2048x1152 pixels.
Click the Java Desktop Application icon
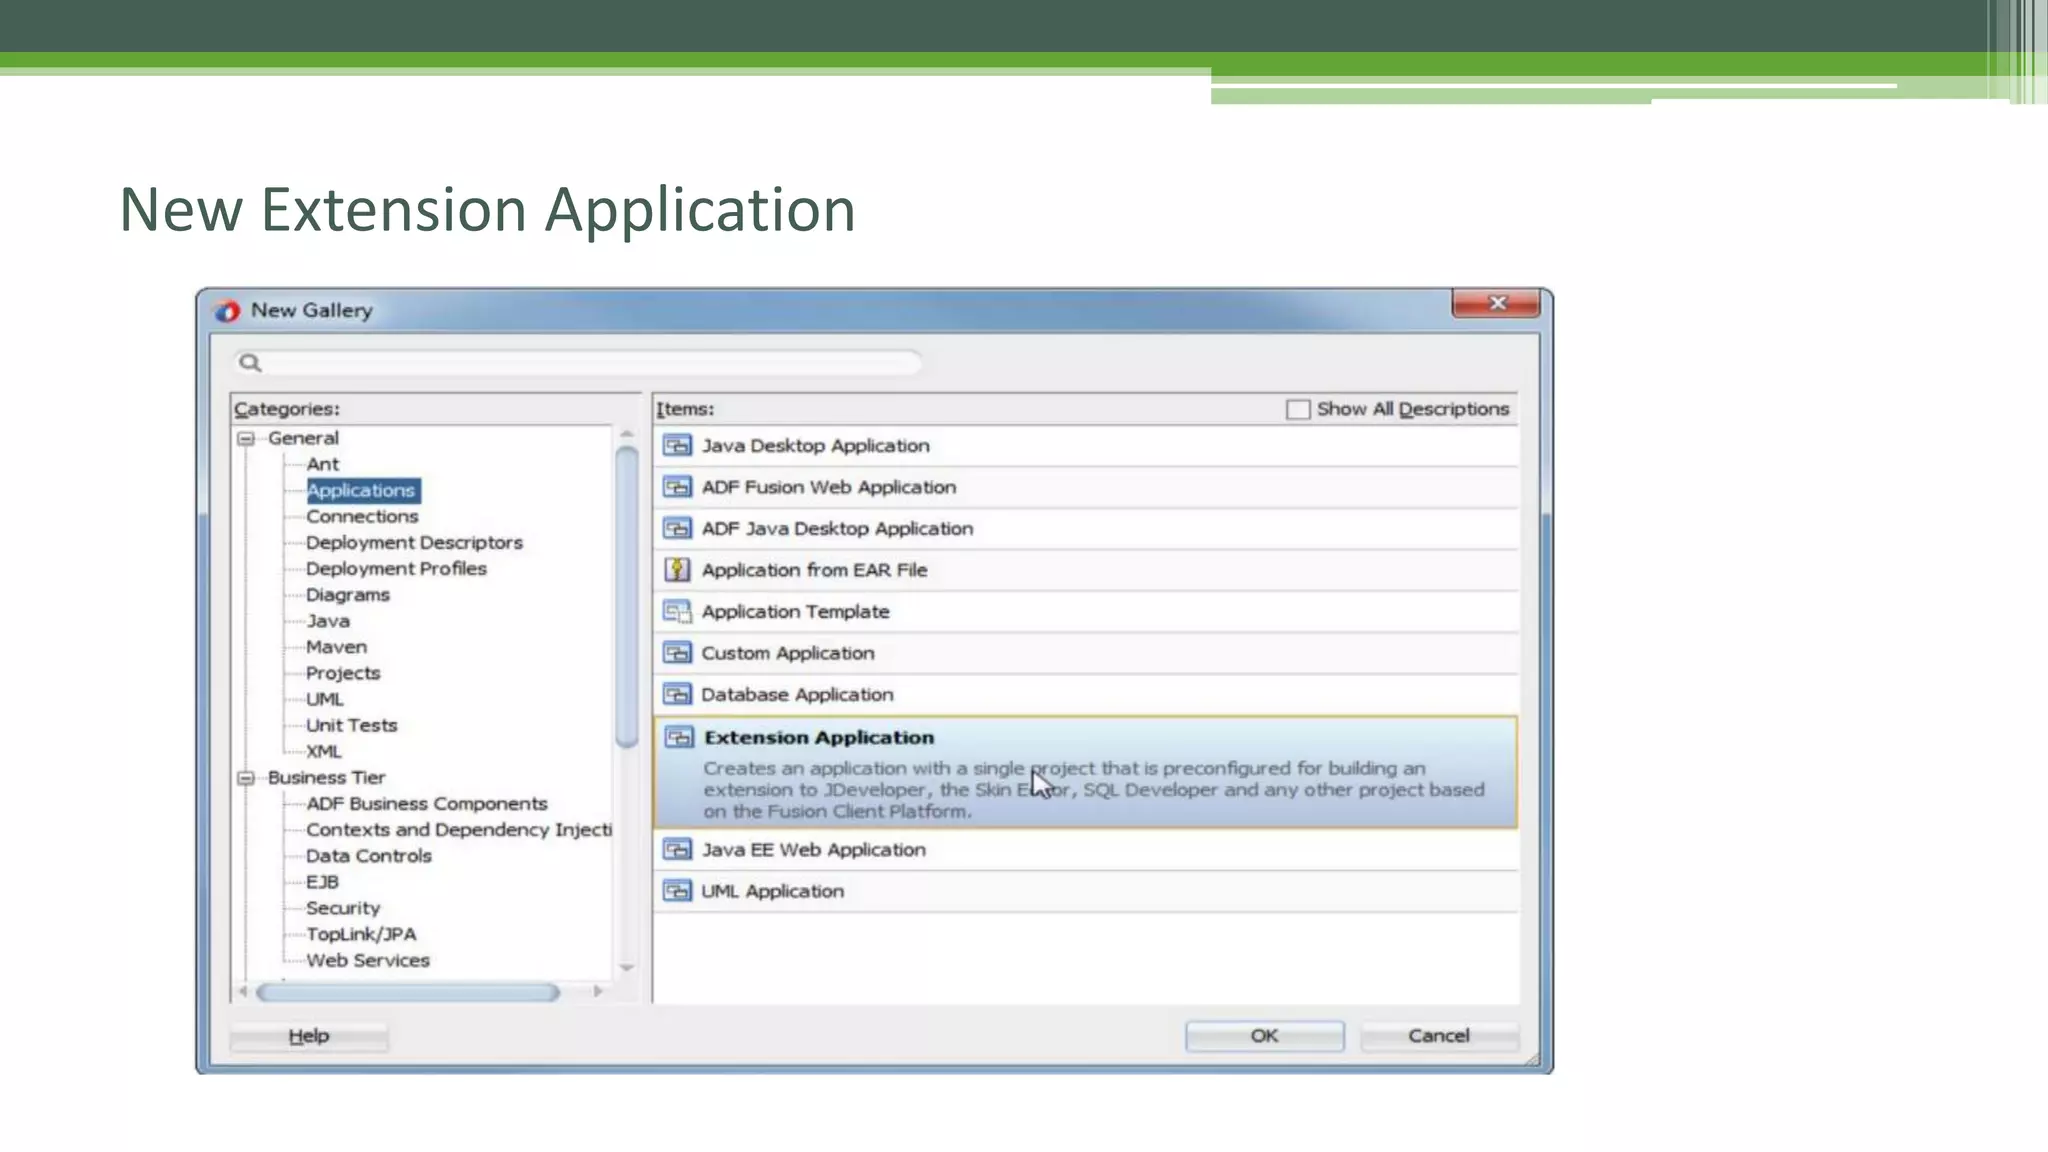pyautogui.click(x=677, y=446)
